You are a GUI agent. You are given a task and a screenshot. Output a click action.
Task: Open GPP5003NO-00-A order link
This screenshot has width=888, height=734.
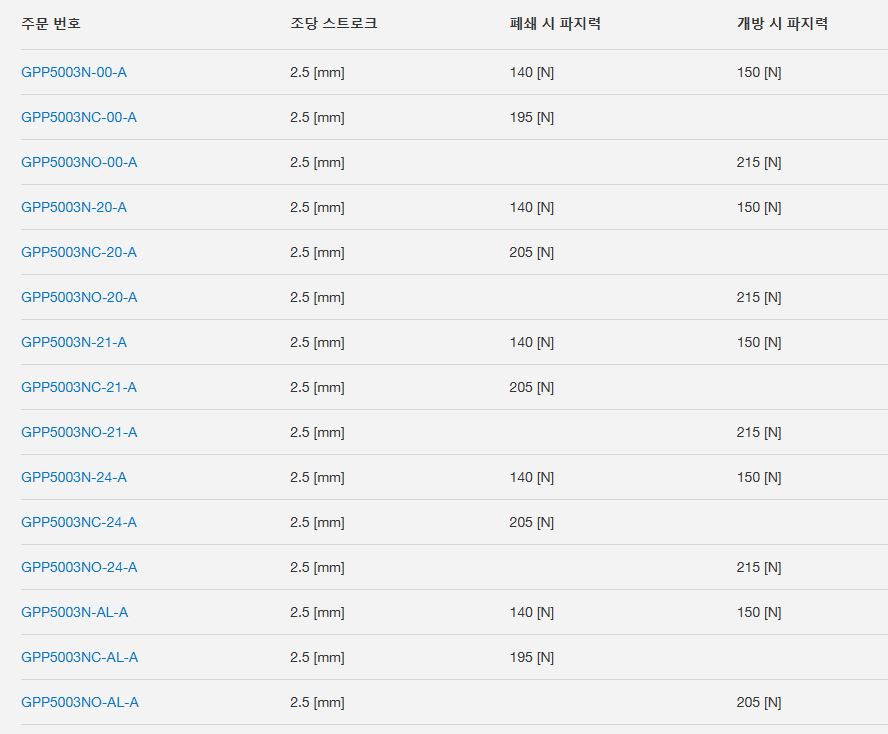(79, 162)
